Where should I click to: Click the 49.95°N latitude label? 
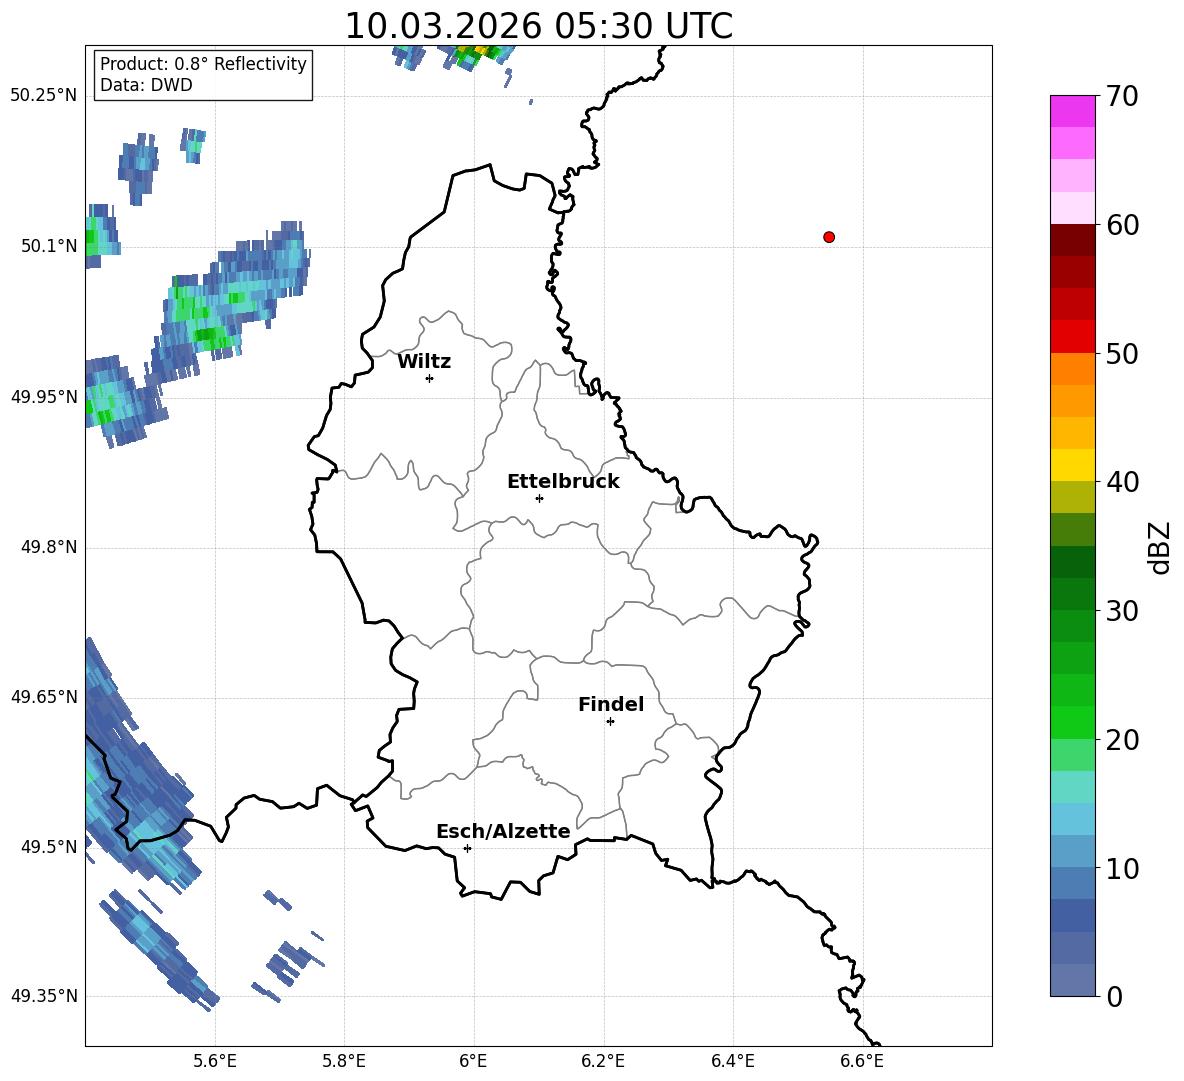(x=43, y=396)
